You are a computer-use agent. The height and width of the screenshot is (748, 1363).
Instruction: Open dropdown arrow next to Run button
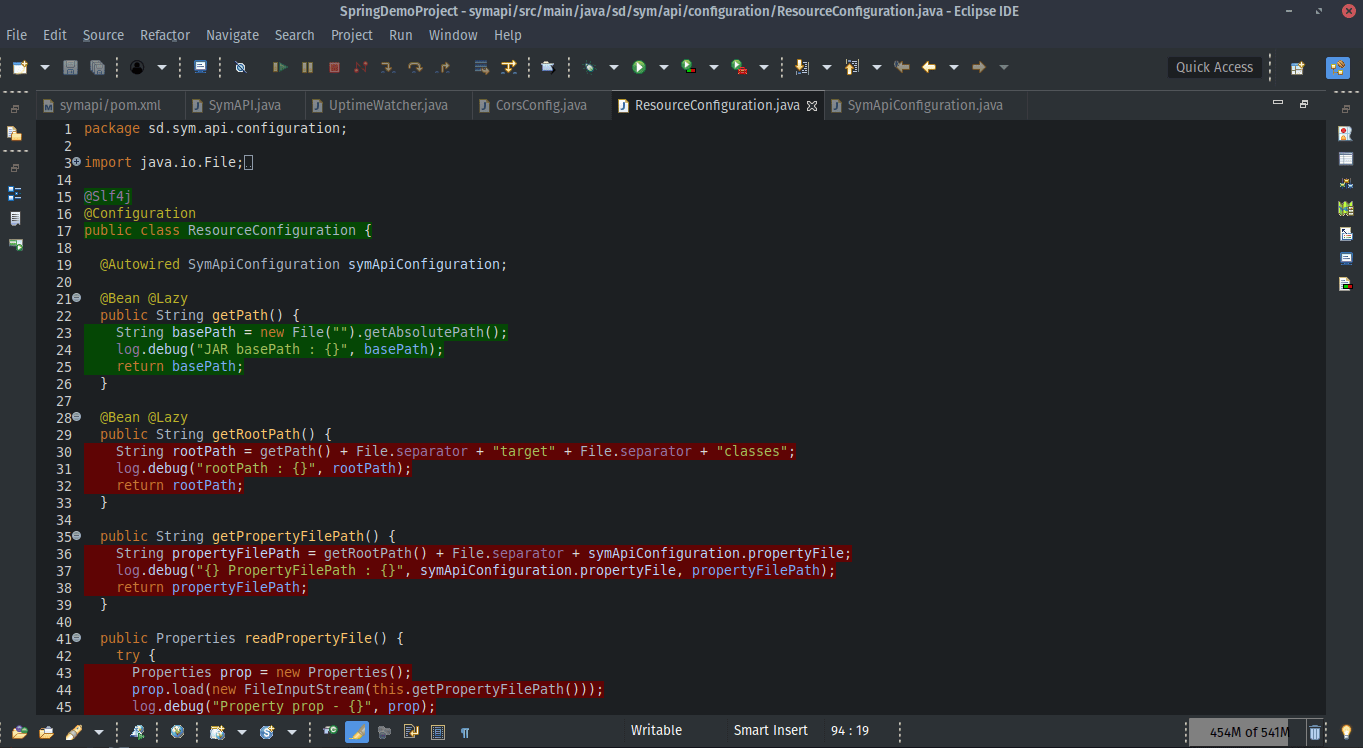click(x=663, y=67)
